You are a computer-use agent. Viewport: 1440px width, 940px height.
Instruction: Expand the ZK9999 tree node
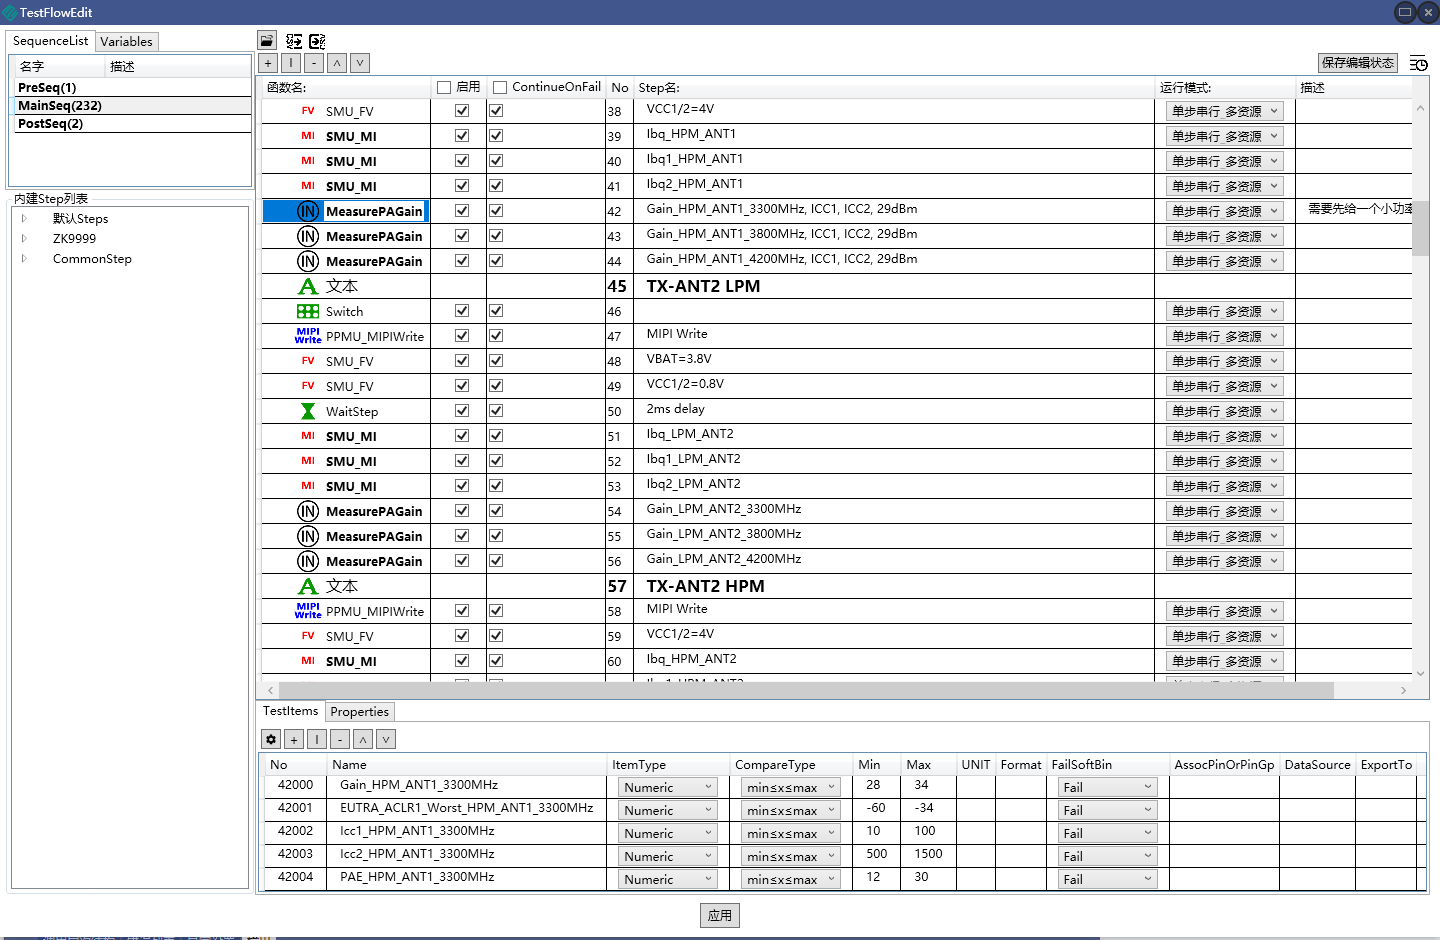(24, 238)
